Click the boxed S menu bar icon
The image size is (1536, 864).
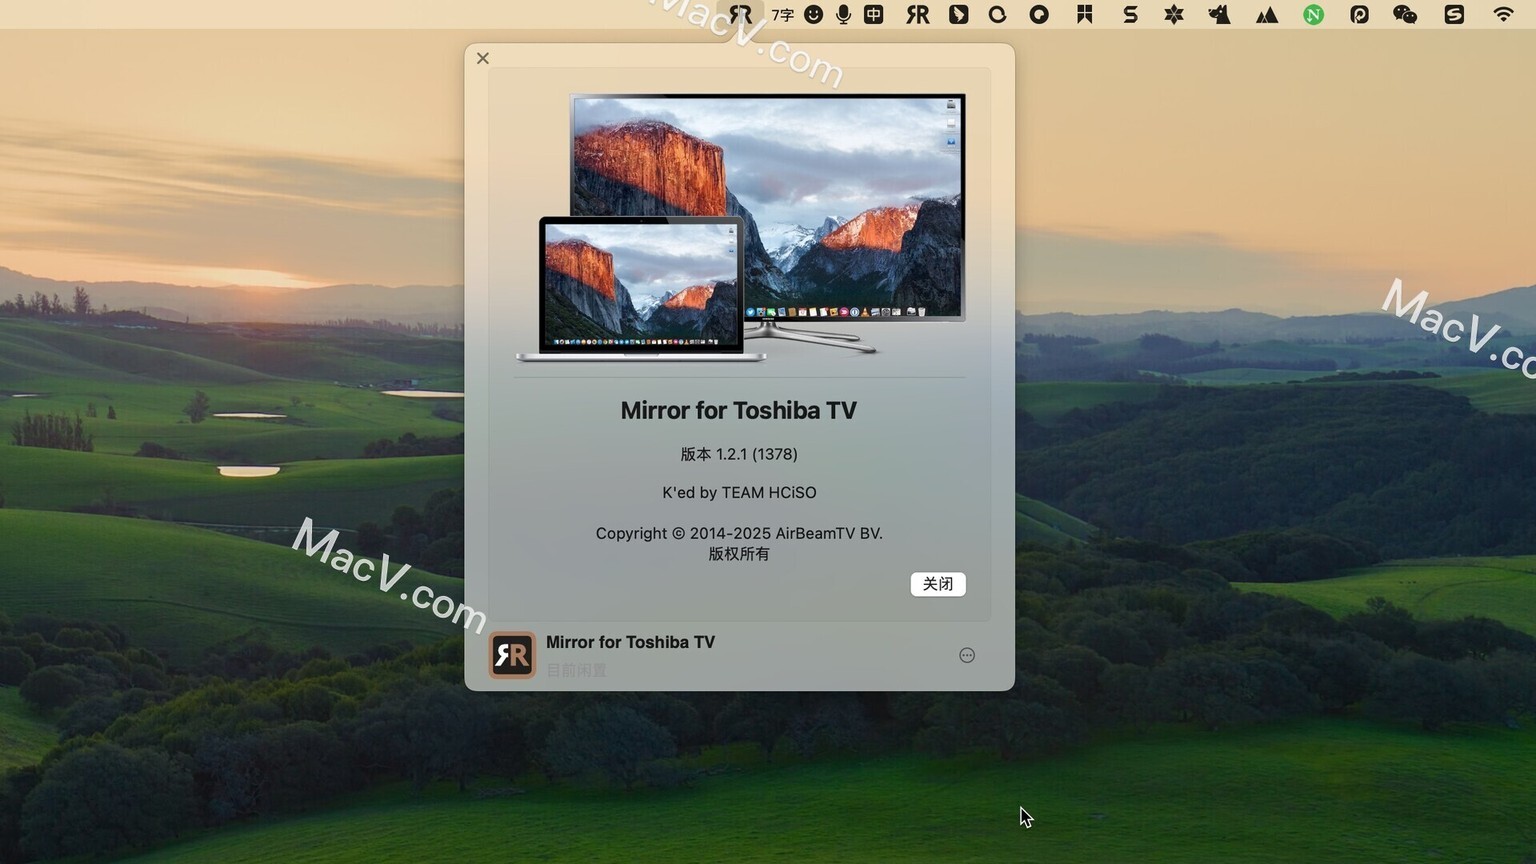pos(1454,14)
